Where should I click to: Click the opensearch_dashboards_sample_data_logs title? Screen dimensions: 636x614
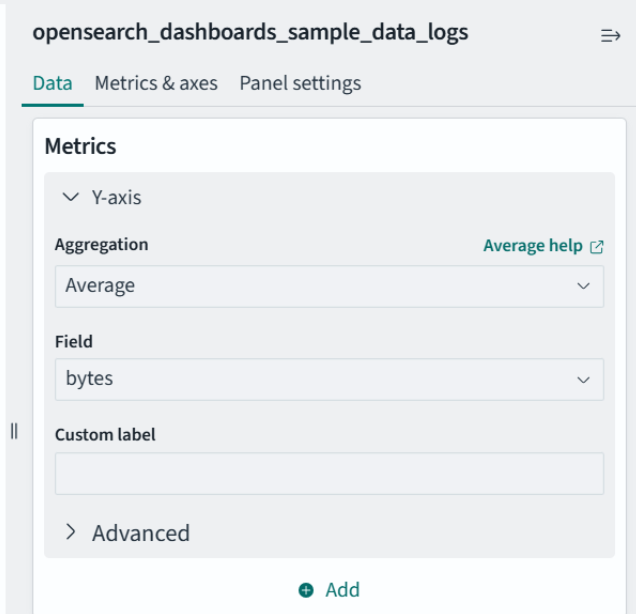pos(250,33)
